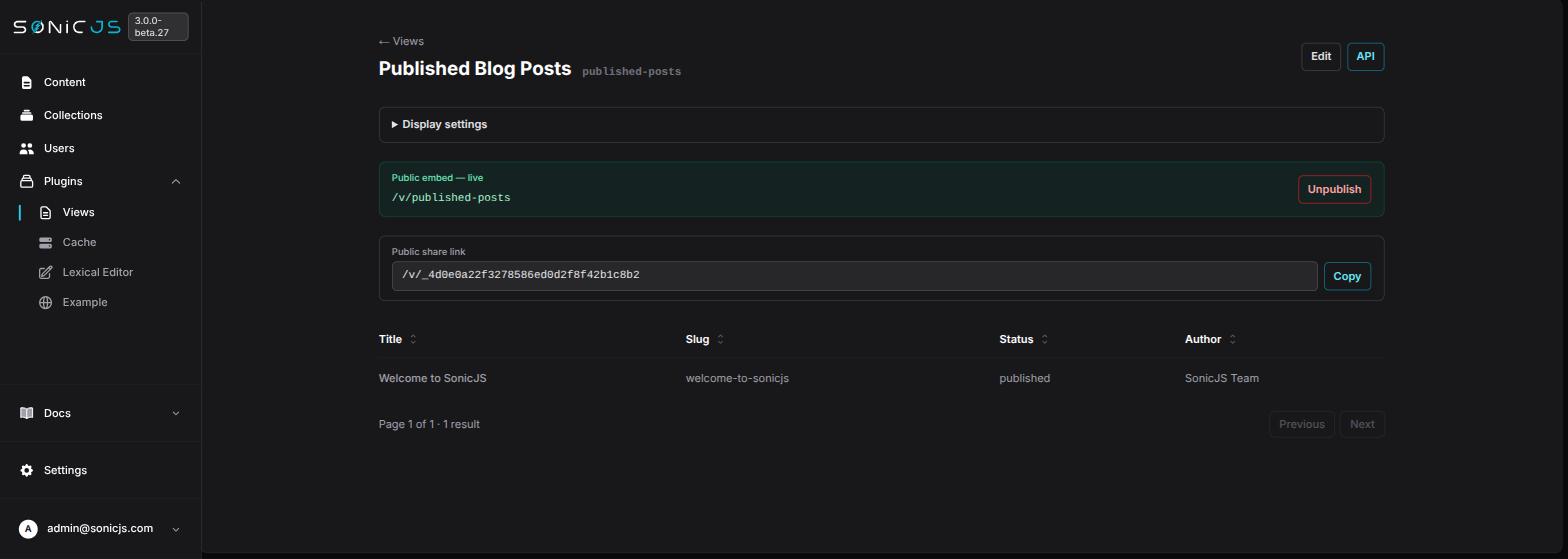The width and height of the screenshot is (1568, 559).
Task: Click the Slug column header
Action: pos(697,339)
